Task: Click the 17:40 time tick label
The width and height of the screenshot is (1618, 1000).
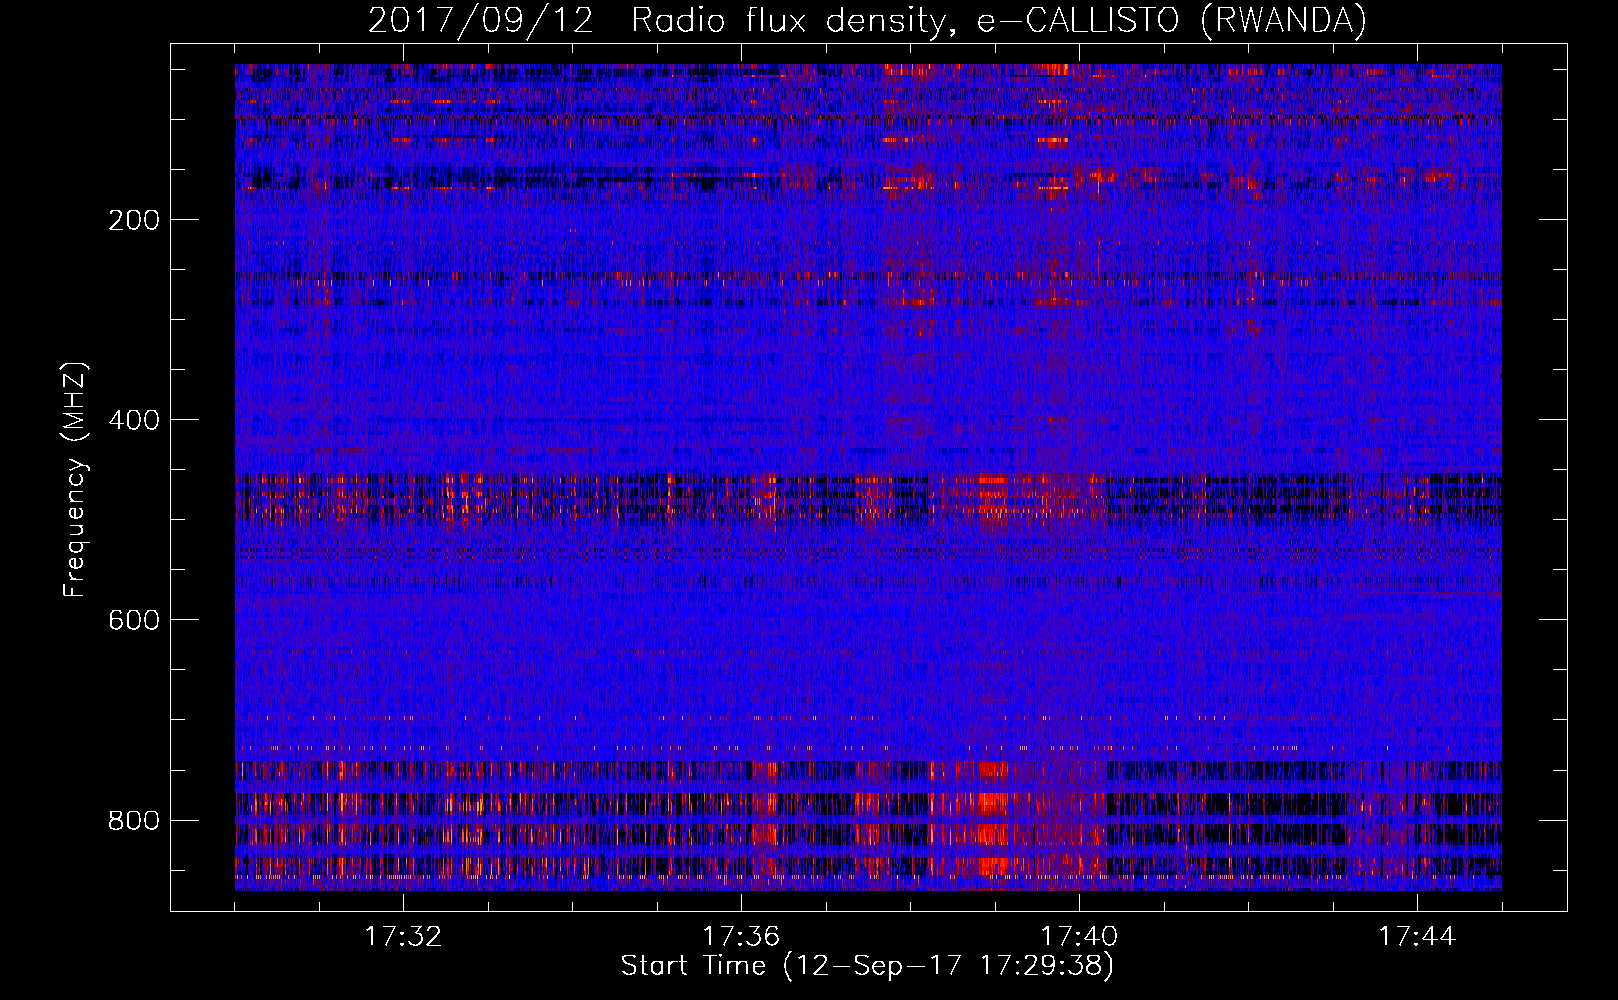Action: click(1079, 937)
